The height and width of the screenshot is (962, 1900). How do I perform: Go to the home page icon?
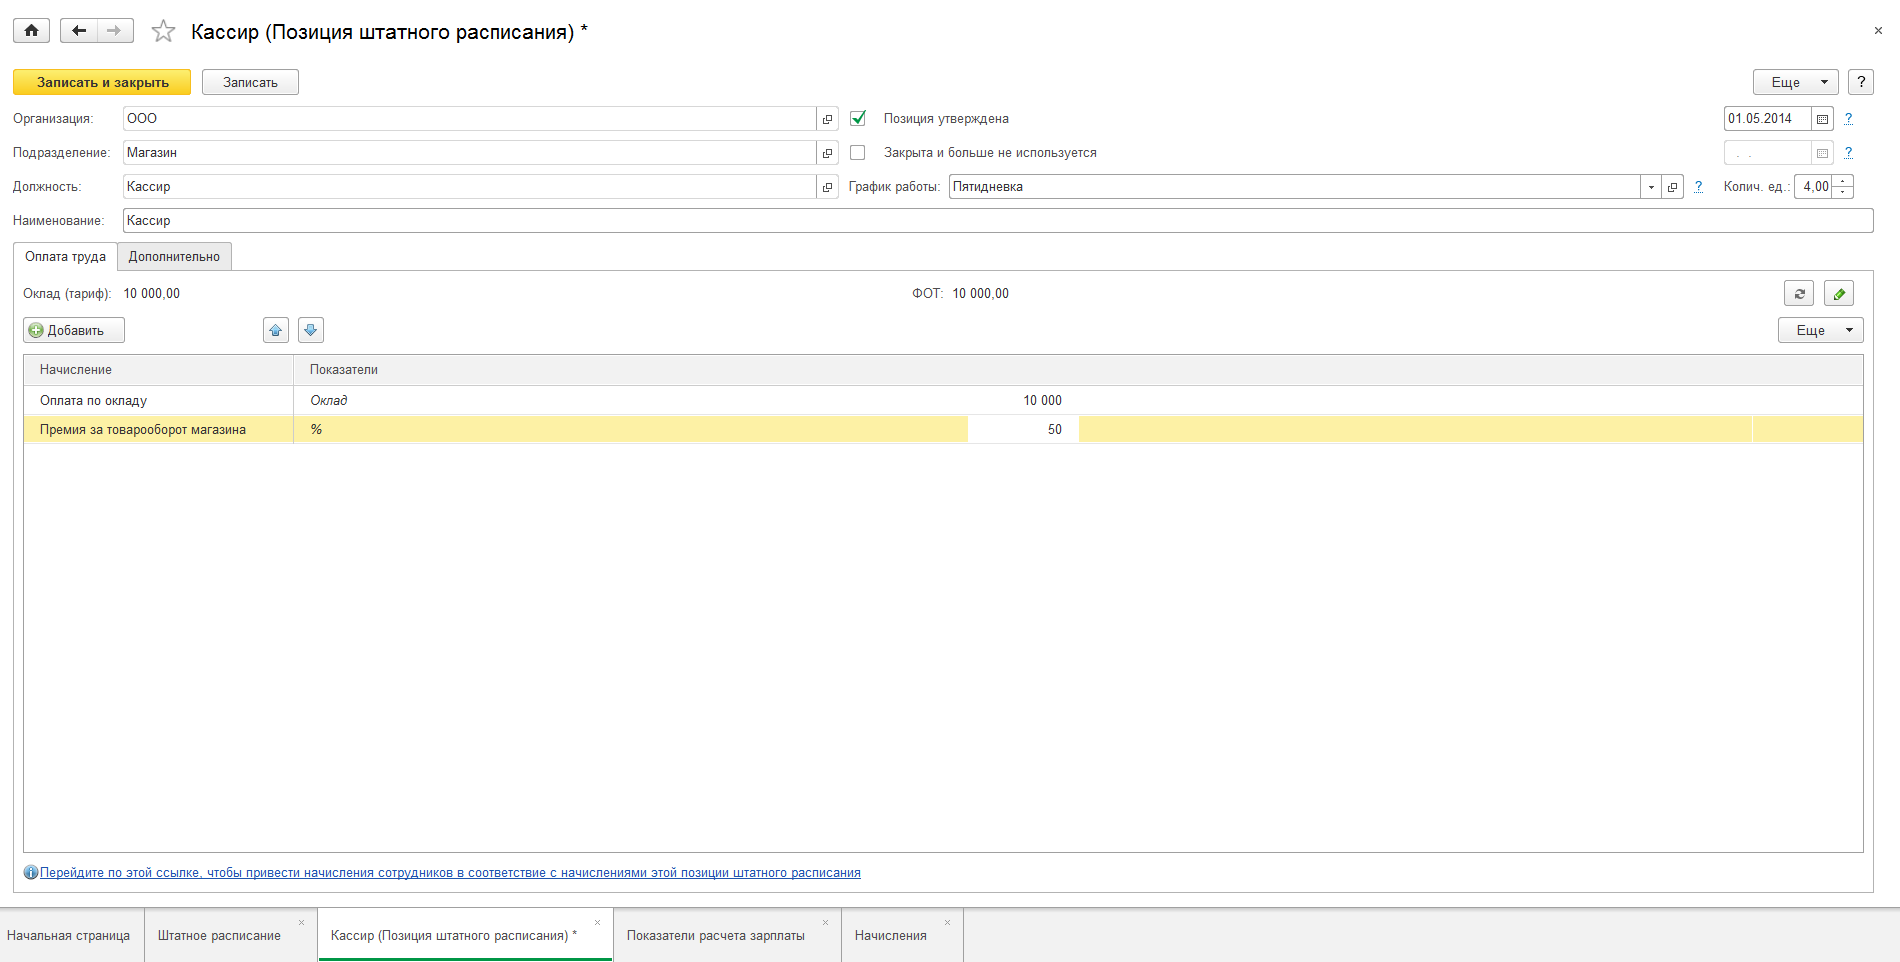click(x=31, y=31)
